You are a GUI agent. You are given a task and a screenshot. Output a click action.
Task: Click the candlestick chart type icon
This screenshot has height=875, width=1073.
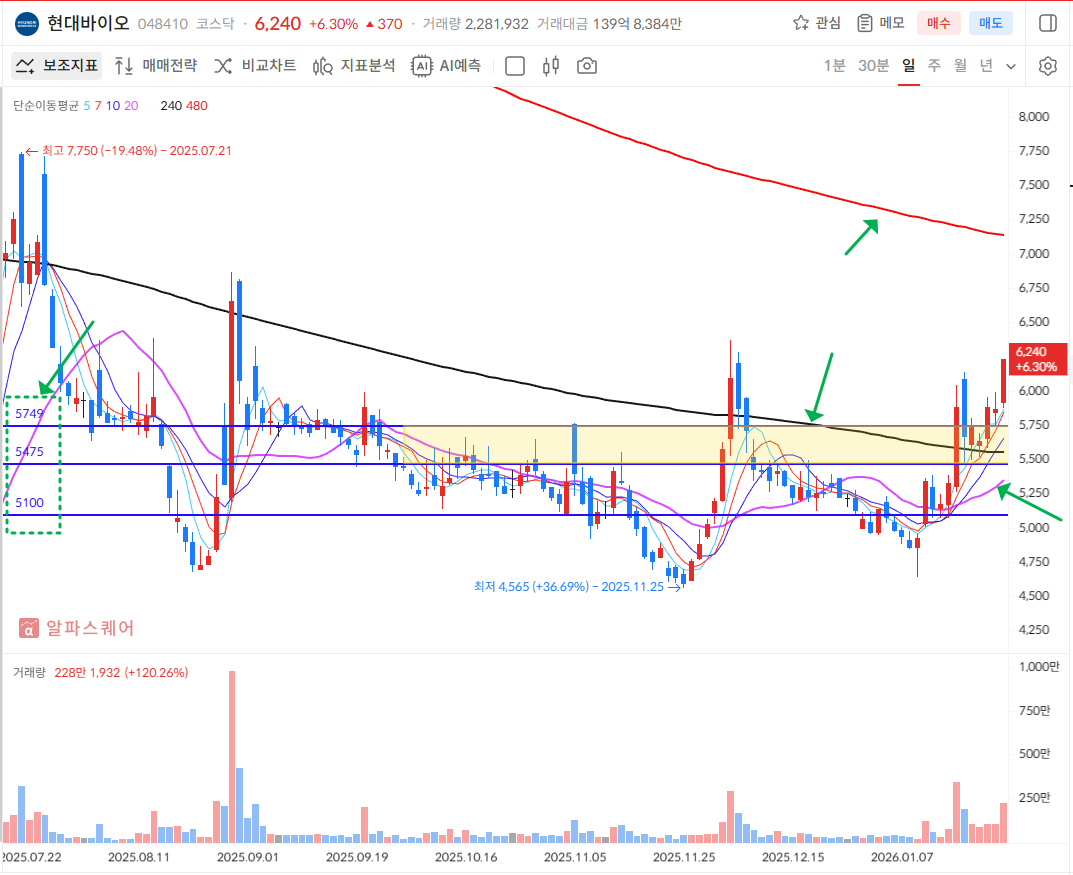pyautogui.click(x=550, y=66)
